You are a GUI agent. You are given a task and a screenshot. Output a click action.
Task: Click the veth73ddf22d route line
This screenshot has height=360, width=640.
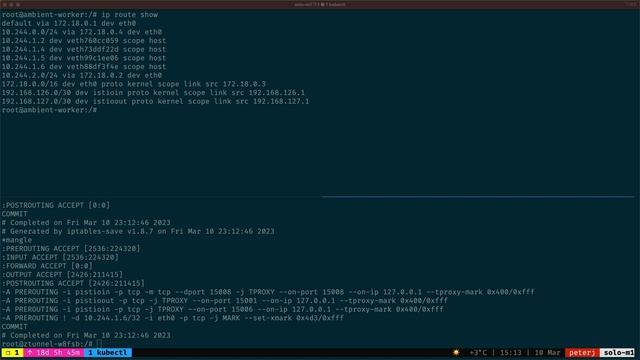(x=84, y=49)
